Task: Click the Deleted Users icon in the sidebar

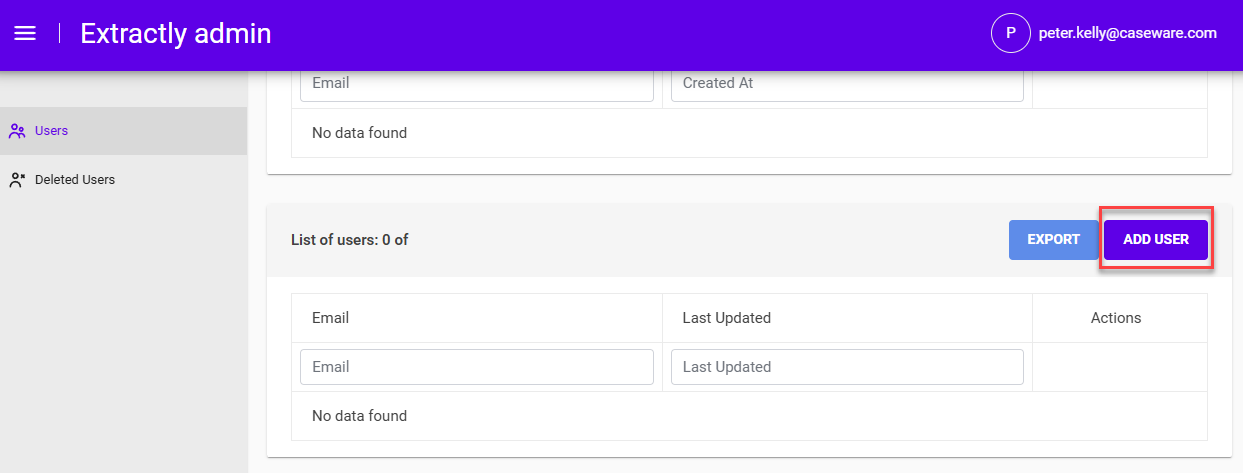Action: [17, 180]
